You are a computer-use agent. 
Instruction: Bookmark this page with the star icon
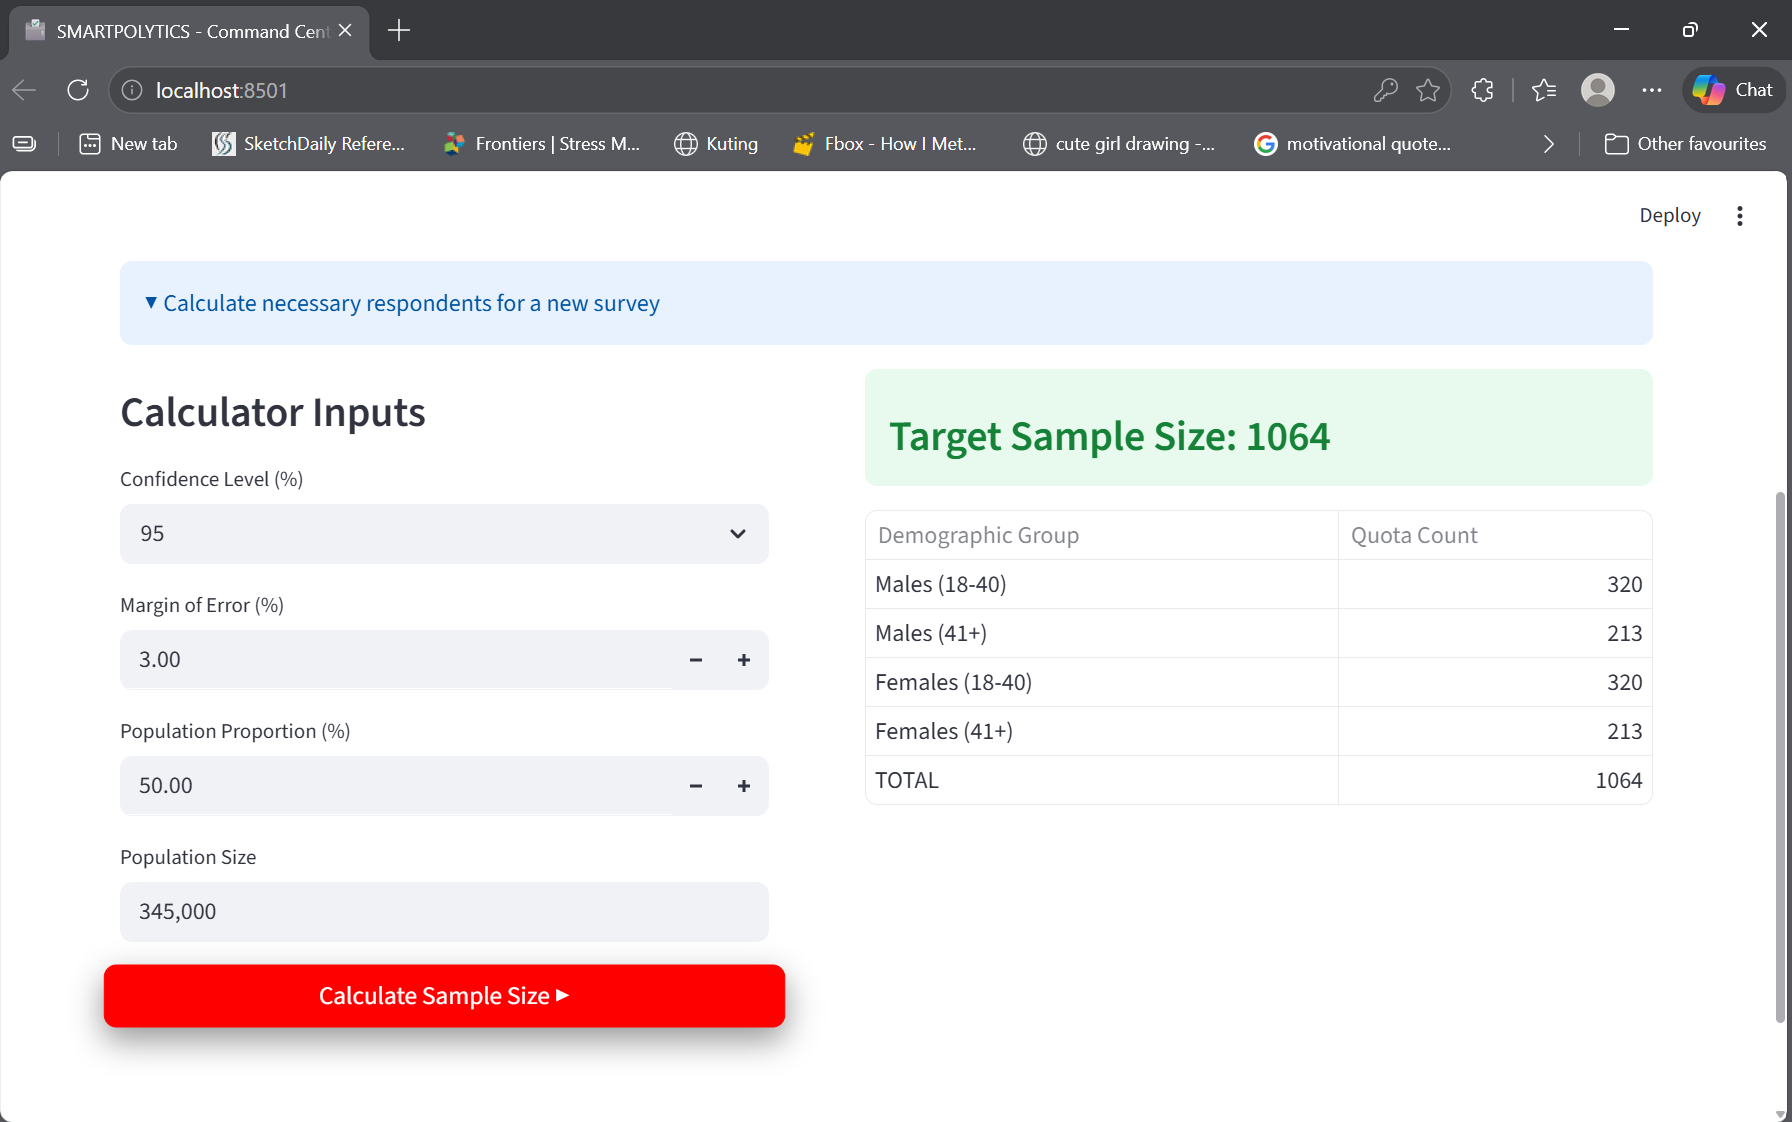click(1428, 90)
